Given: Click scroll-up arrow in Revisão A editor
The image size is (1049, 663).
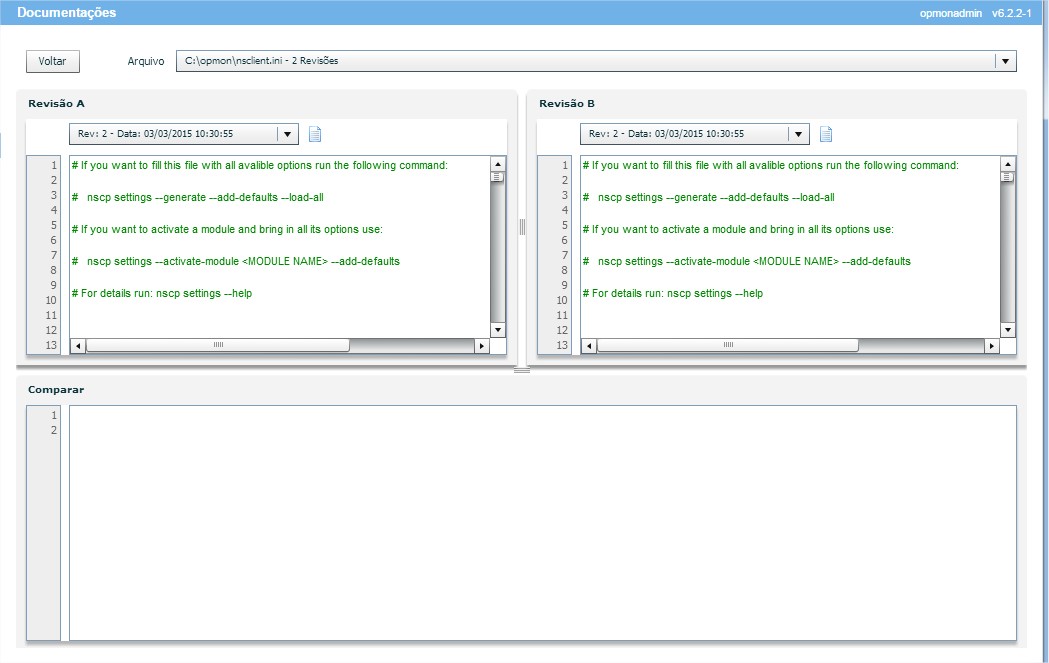Looking at the screenshot, I should [x=497, y=164].
